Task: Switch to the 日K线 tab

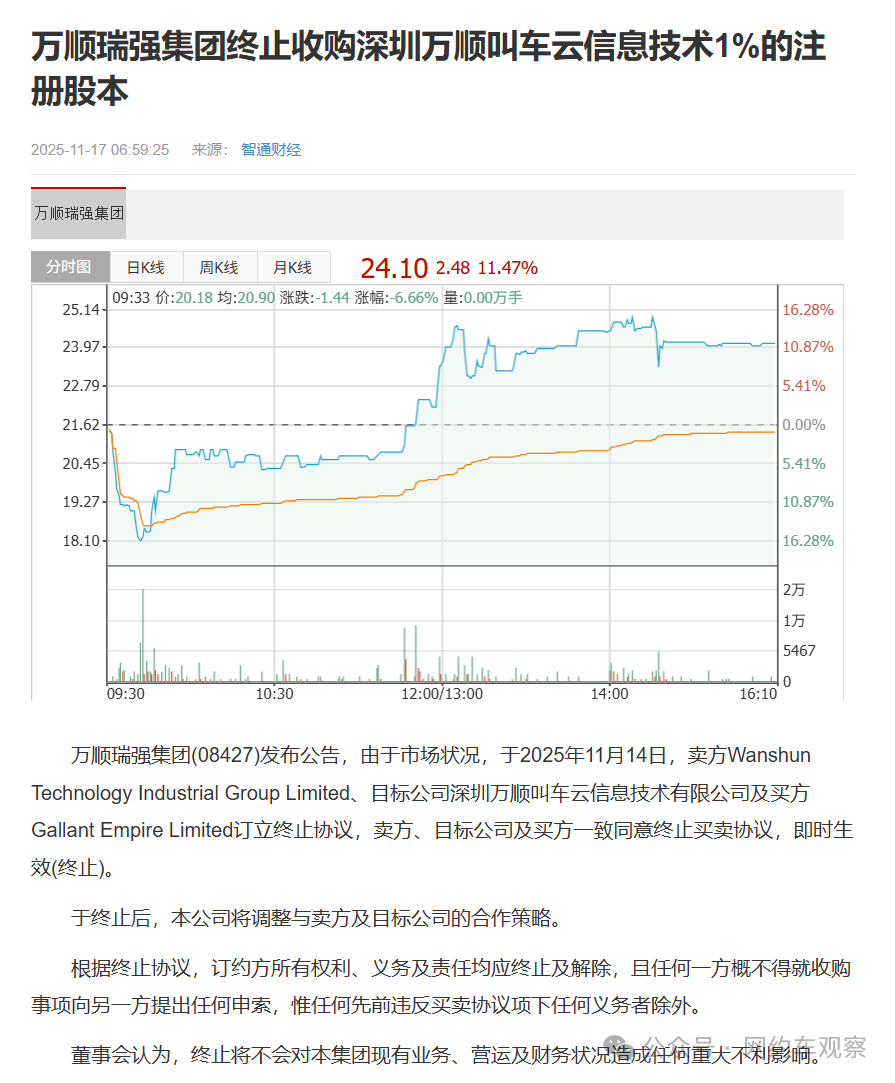Action: pyautogui.click(x=145, y=267)
